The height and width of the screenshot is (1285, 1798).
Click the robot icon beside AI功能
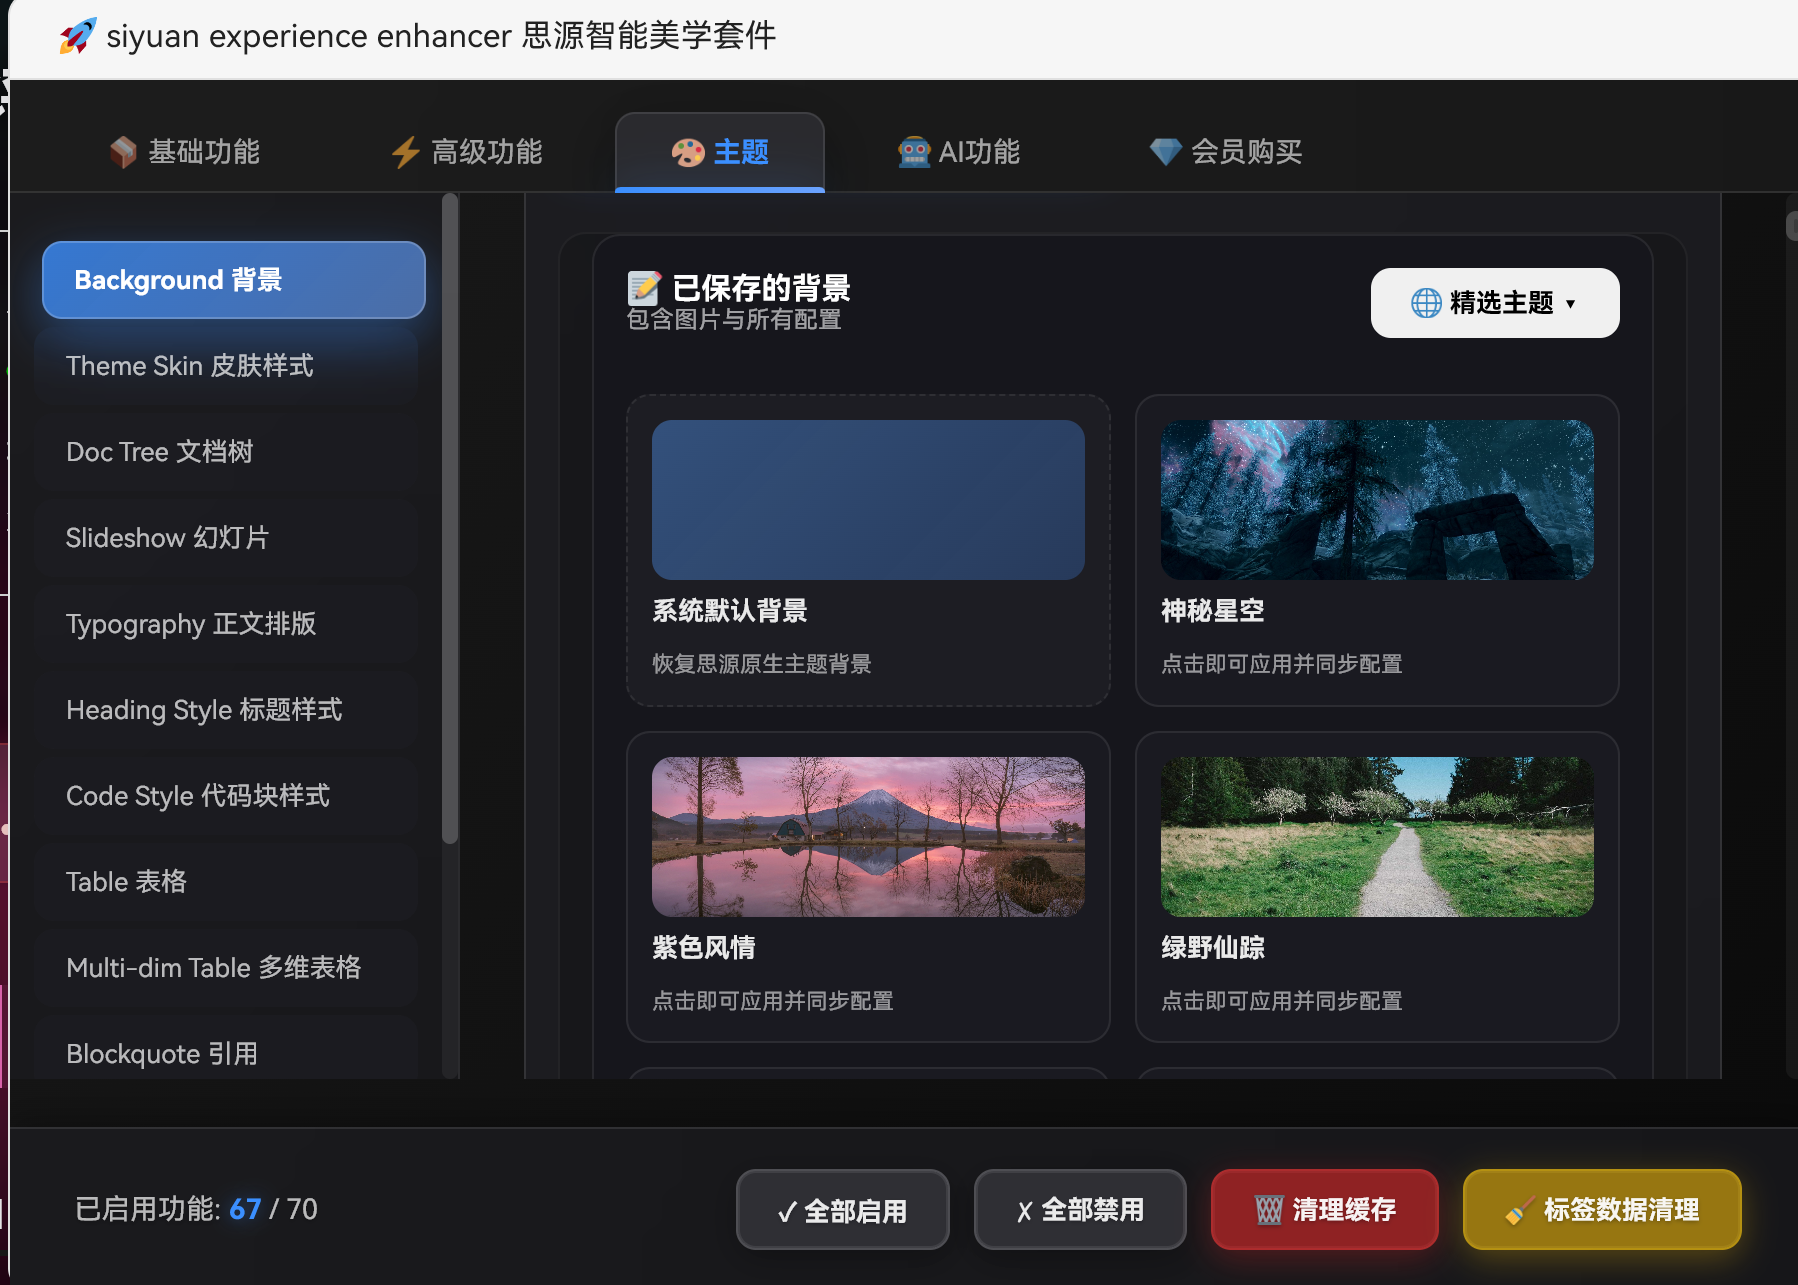coord(914,152)
